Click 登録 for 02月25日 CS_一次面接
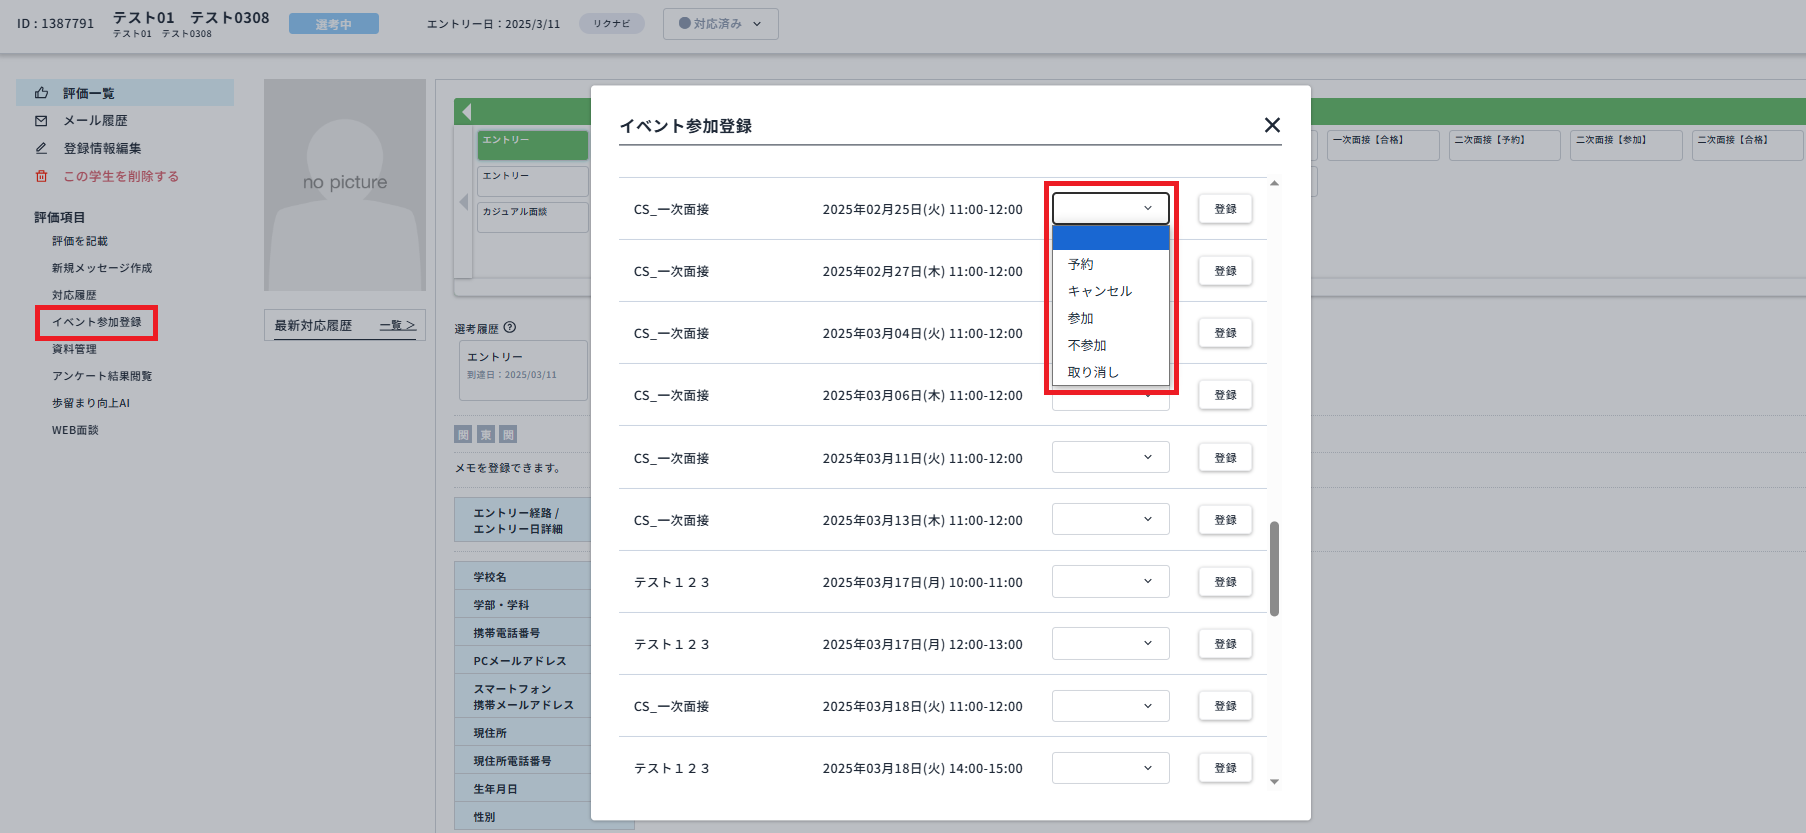Viewport: 1806px width, 833px height. tap(1225, 209)
